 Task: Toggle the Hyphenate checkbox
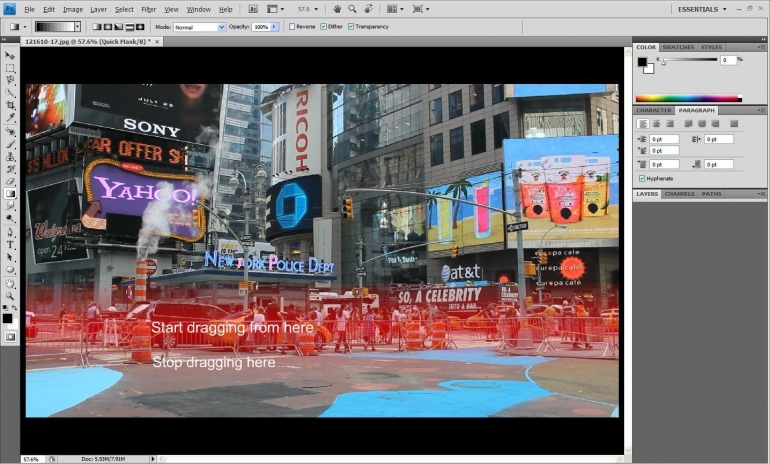coord(642,178)
